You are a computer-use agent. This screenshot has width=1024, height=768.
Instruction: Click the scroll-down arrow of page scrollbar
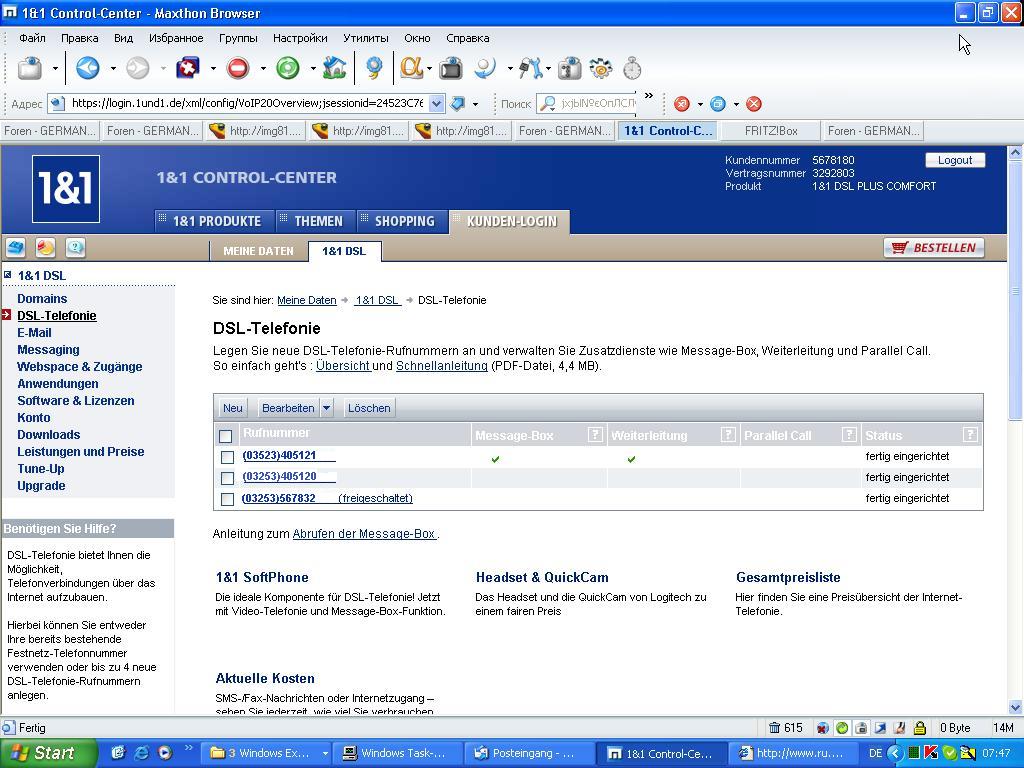click(x=1015, y=707)
